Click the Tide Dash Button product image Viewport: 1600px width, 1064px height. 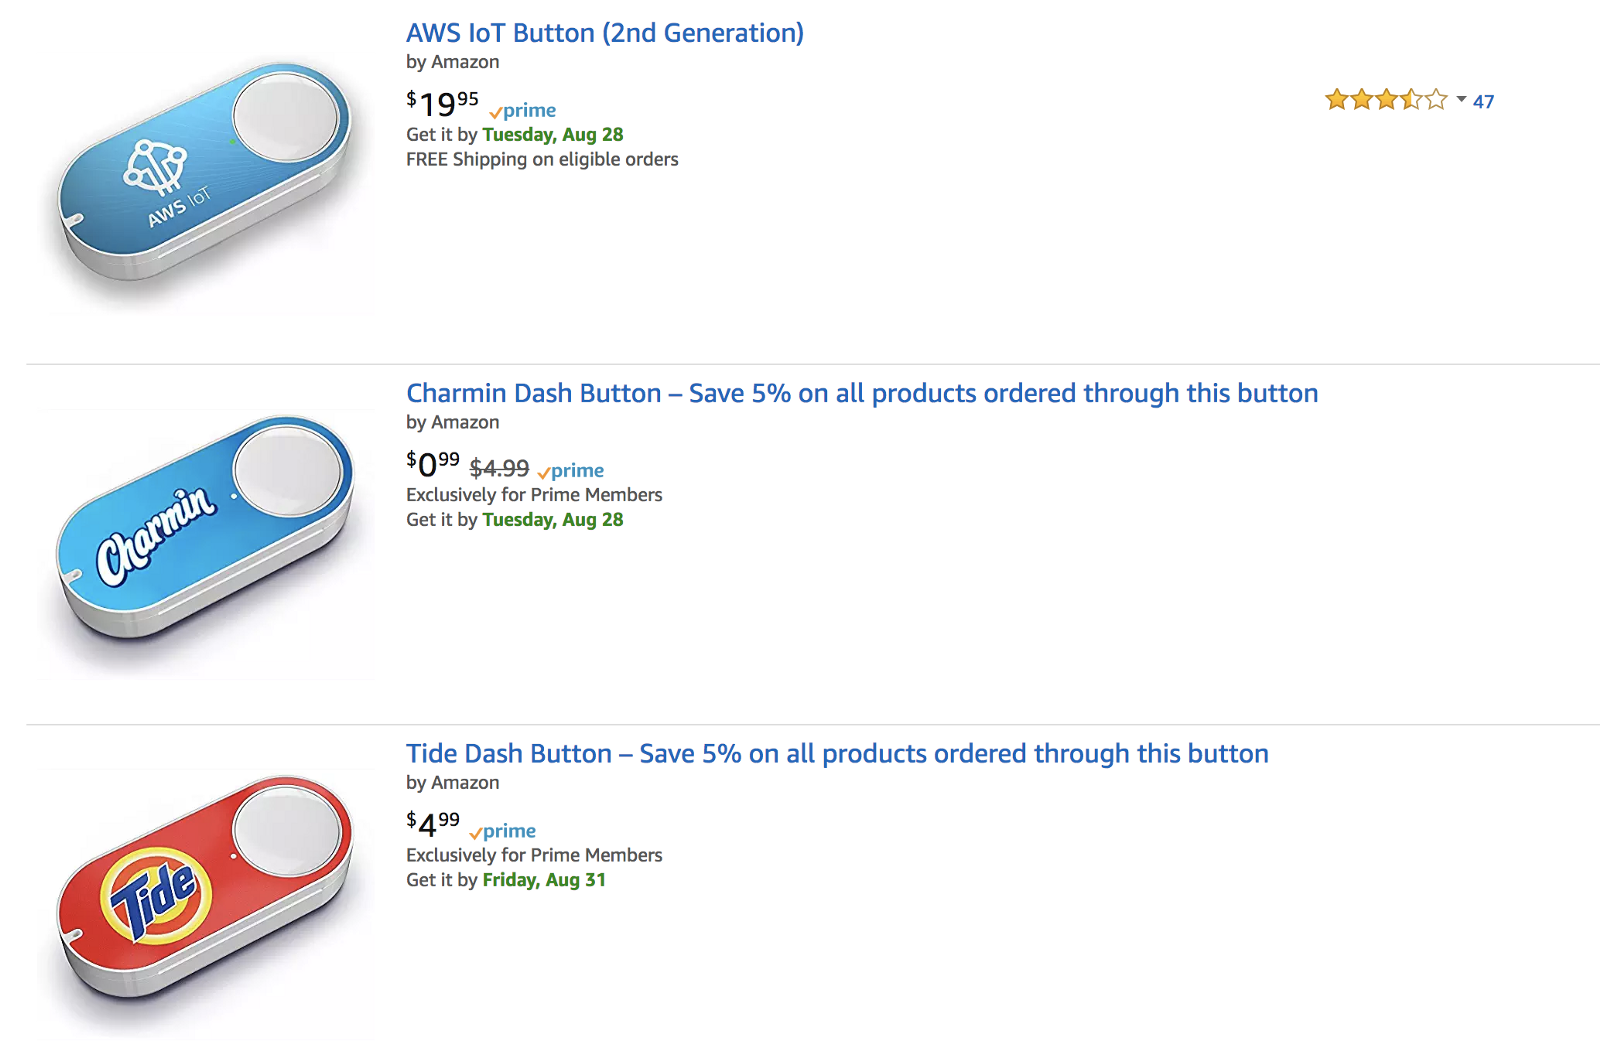click(205, 888)
